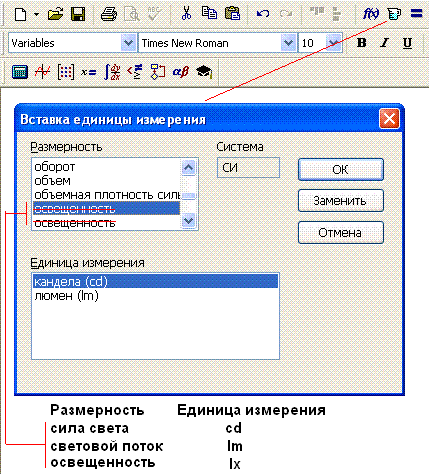Screen dimensions: 429x474
Task: Toggle Underline formatting
Action: [x=407, y=43]
